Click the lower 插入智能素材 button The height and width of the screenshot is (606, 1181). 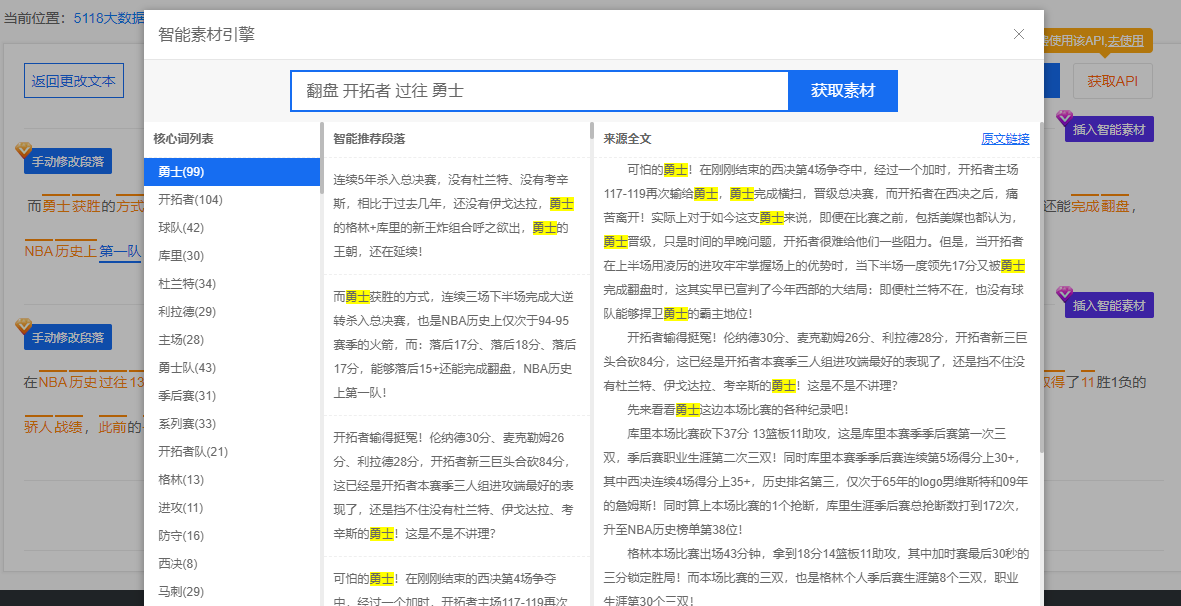click(1109, 305)
